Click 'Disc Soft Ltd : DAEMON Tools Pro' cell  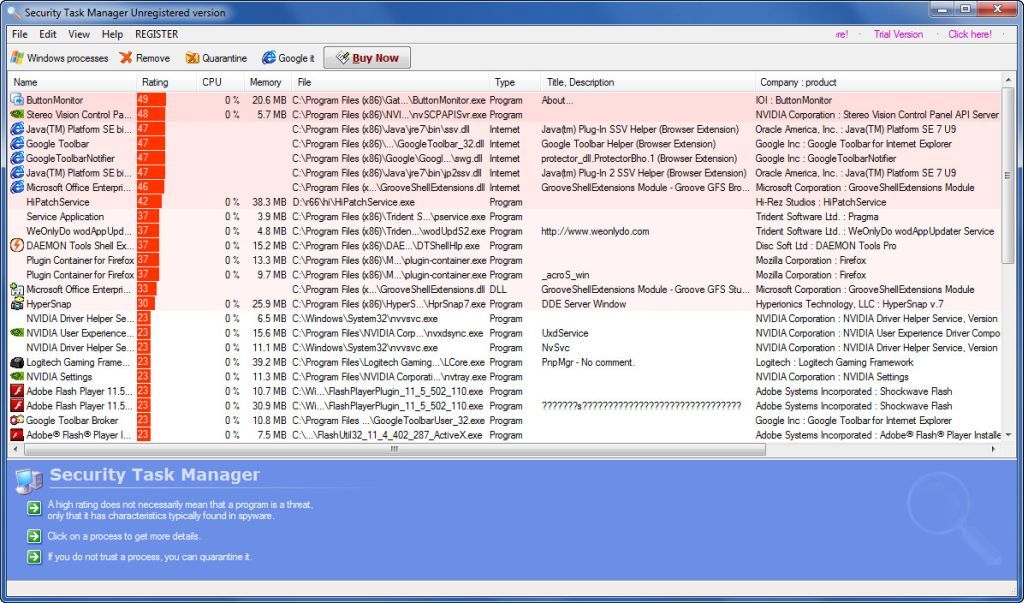pyautogui.click(x=825, y=246)
